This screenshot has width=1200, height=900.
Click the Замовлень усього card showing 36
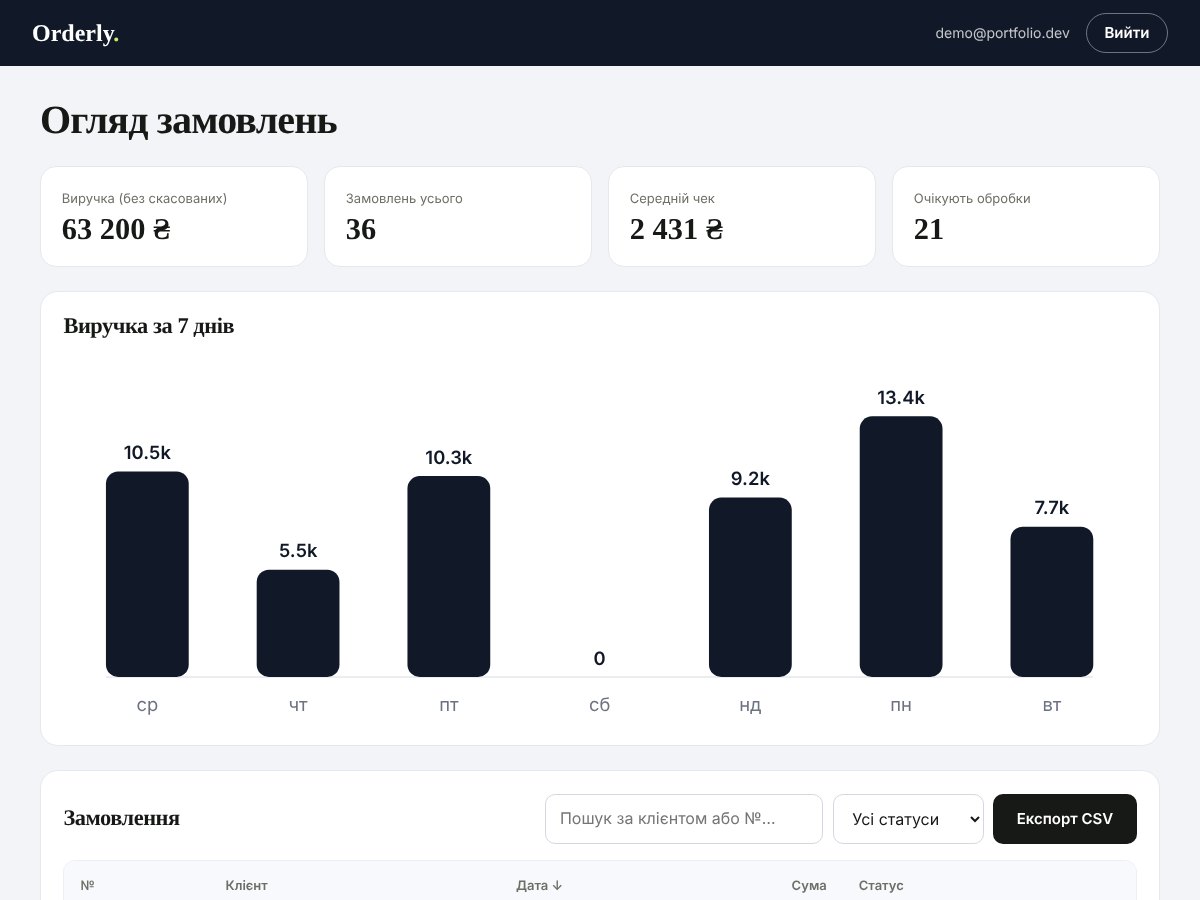pos(458,217)
